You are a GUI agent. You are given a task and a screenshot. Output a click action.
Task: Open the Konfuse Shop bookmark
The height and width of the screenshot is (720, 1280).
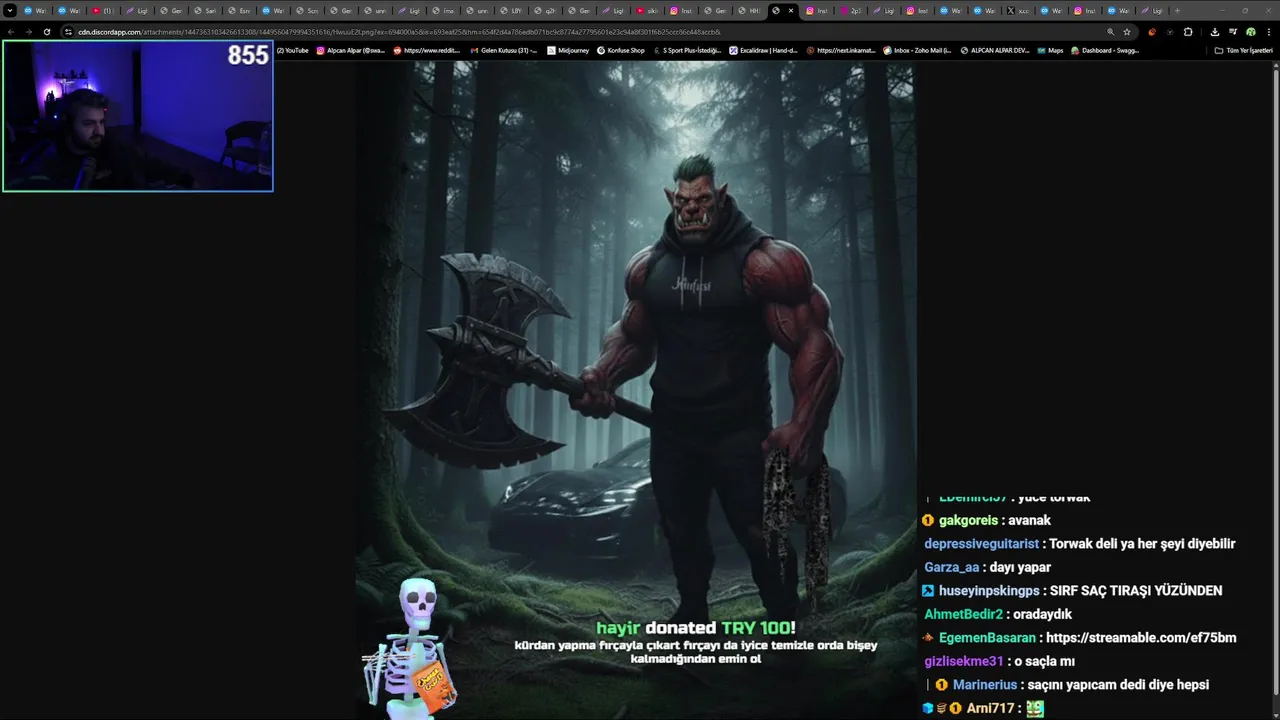pyautogui.click(x=621, y=50)
